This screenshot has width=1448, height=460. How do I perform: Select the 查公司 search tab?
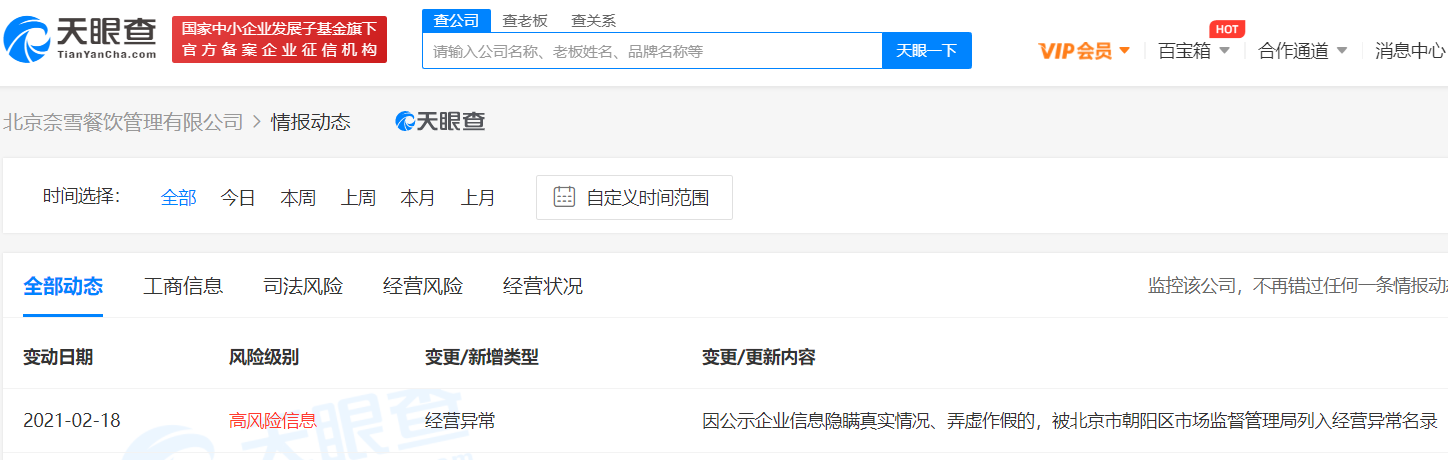click(456, 20)
